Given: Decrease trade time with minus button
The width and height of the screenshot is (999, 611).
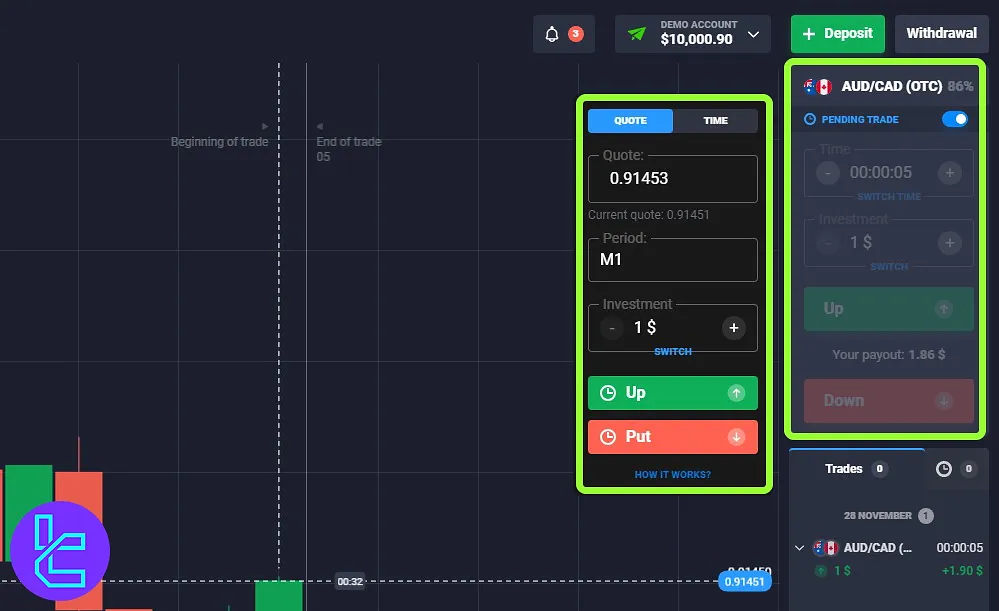Looking at the screenshot, I should tap(828, 173).
